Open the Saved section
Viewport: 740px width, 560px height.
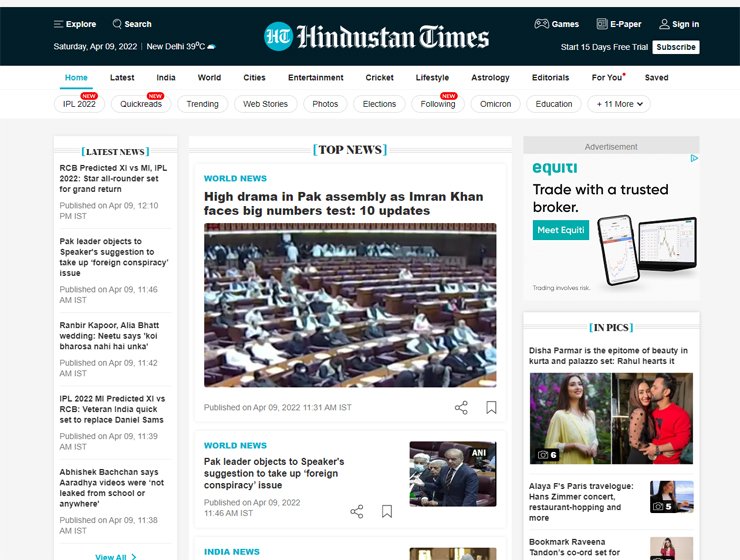656,77
